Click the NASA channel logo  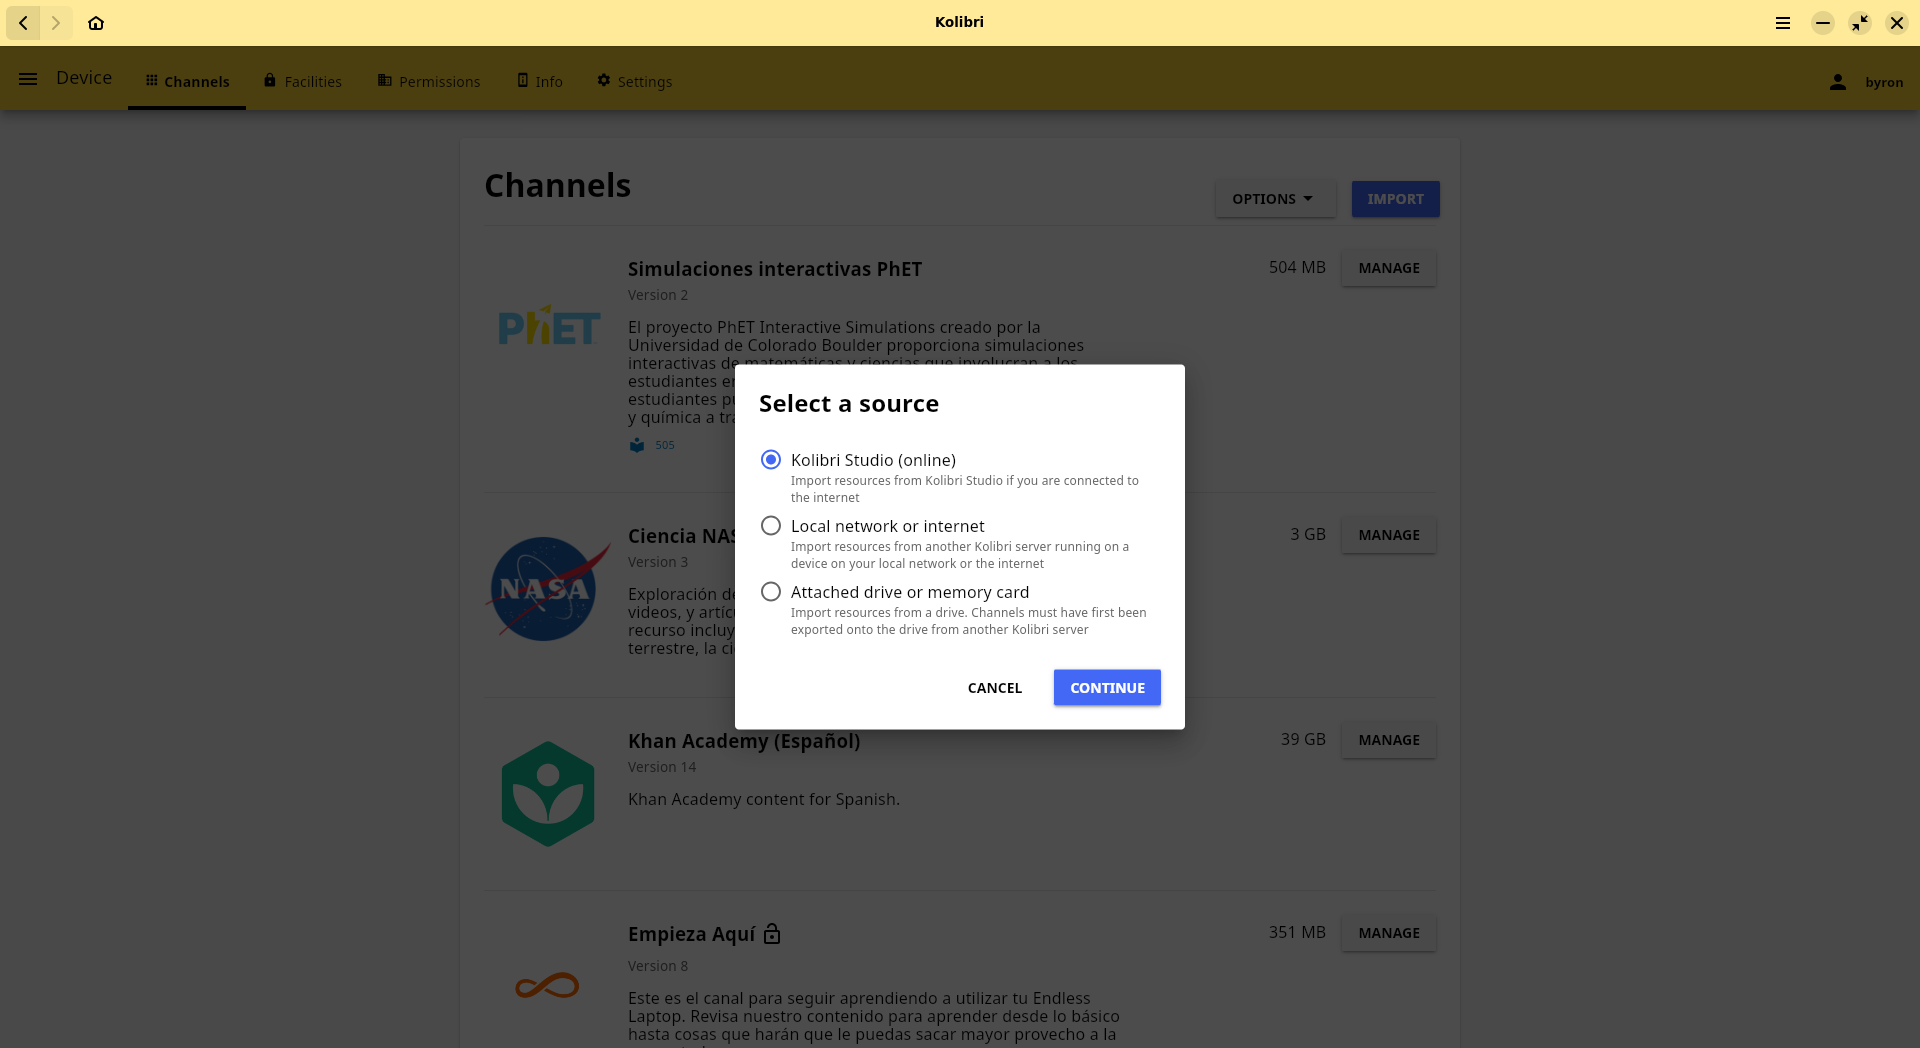click(x=547, y=589)
